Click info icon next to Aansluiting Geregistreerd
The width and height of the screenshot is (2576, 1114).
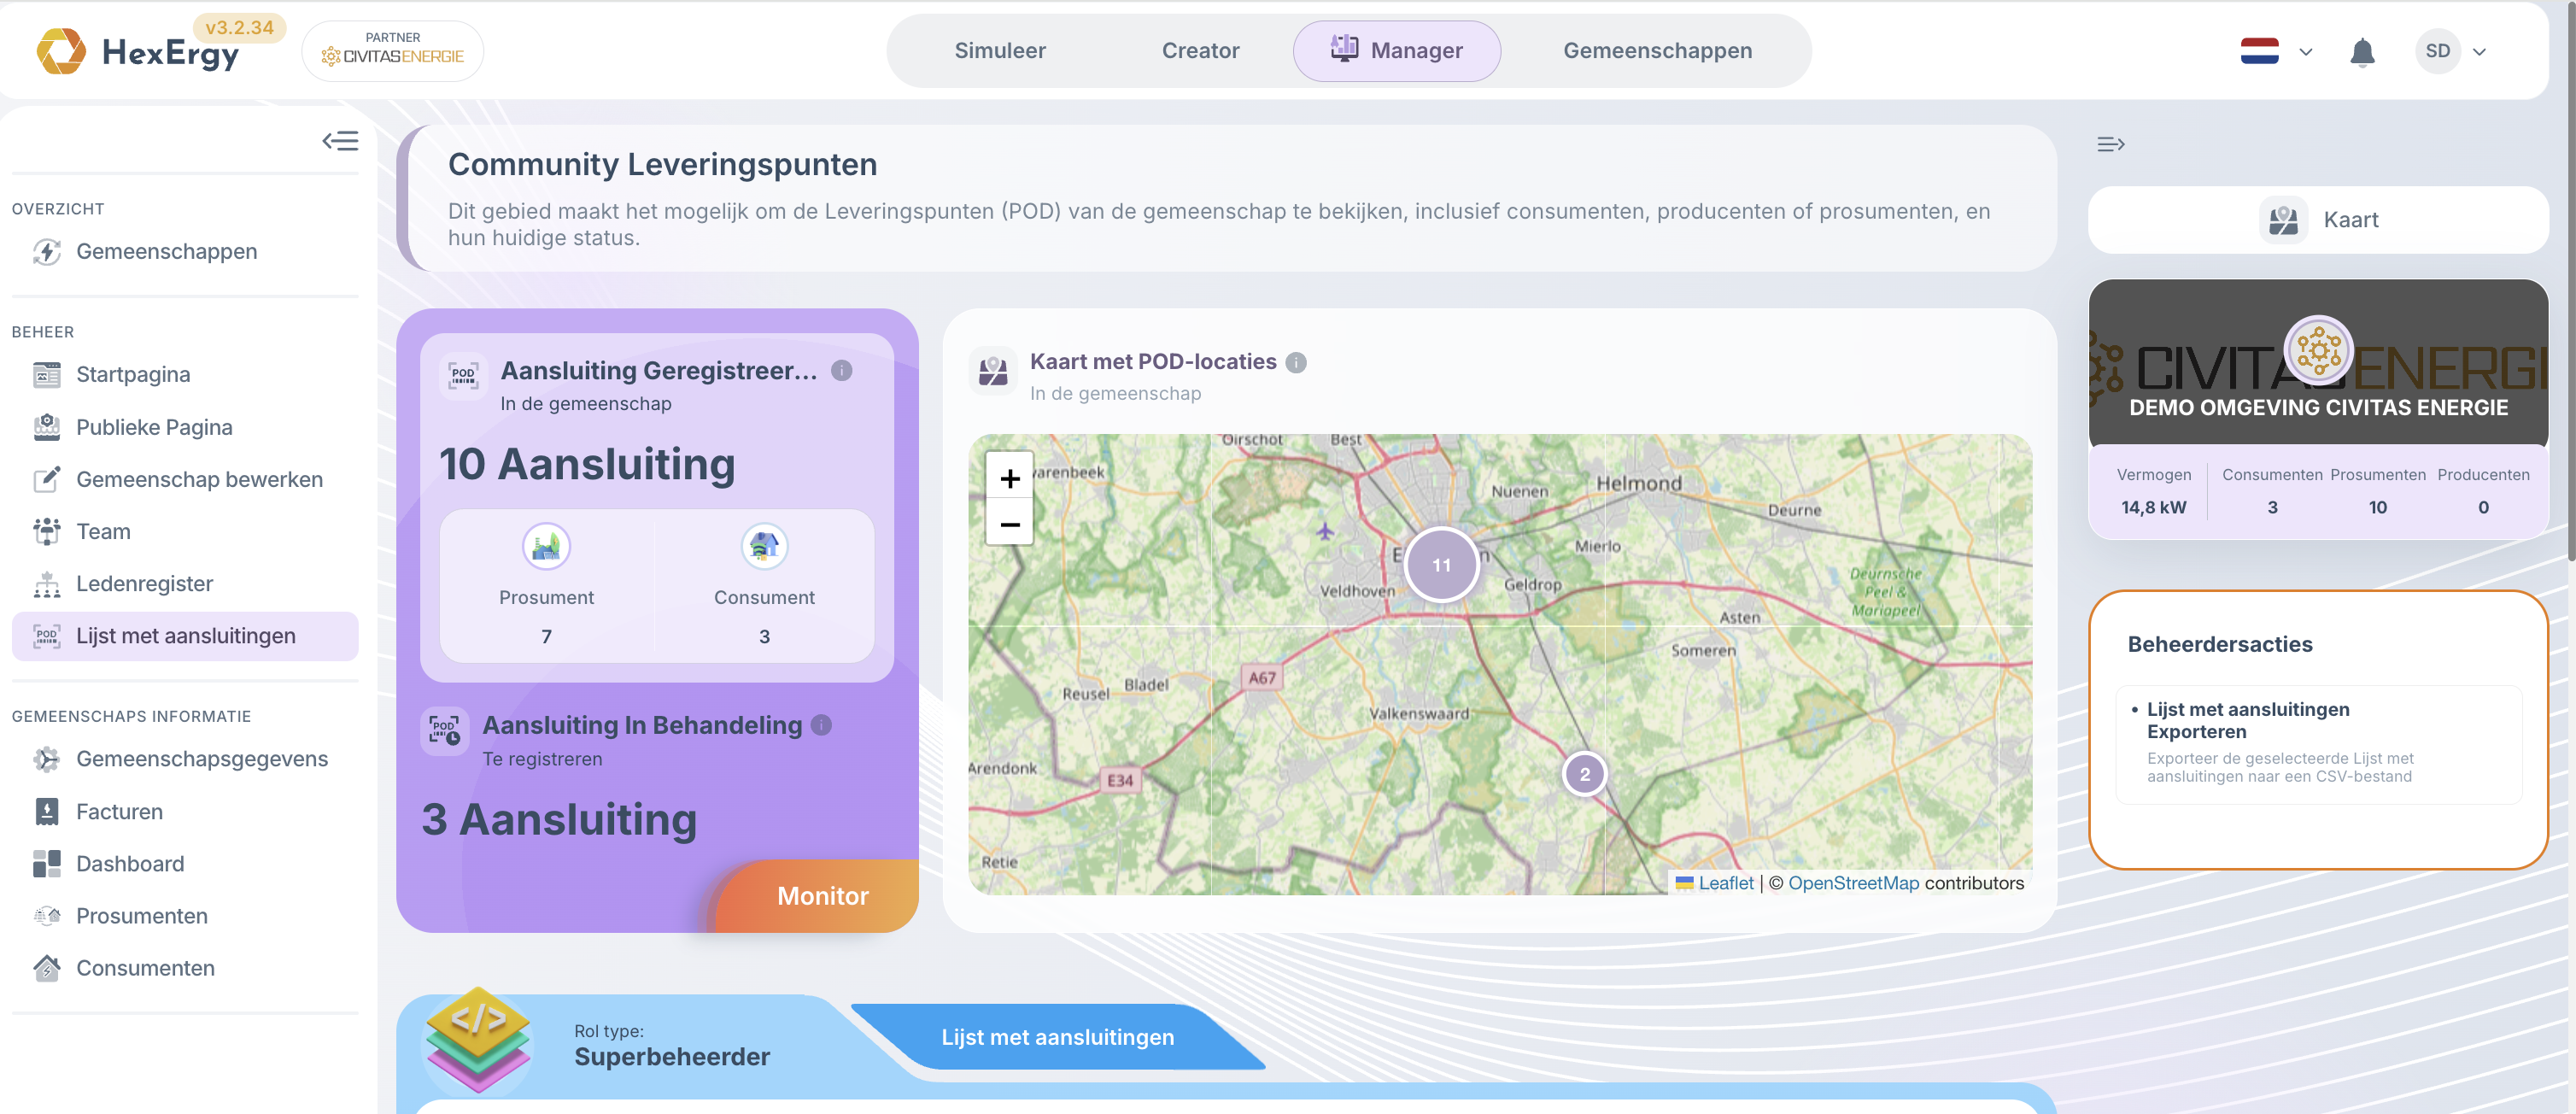(842, 371)
